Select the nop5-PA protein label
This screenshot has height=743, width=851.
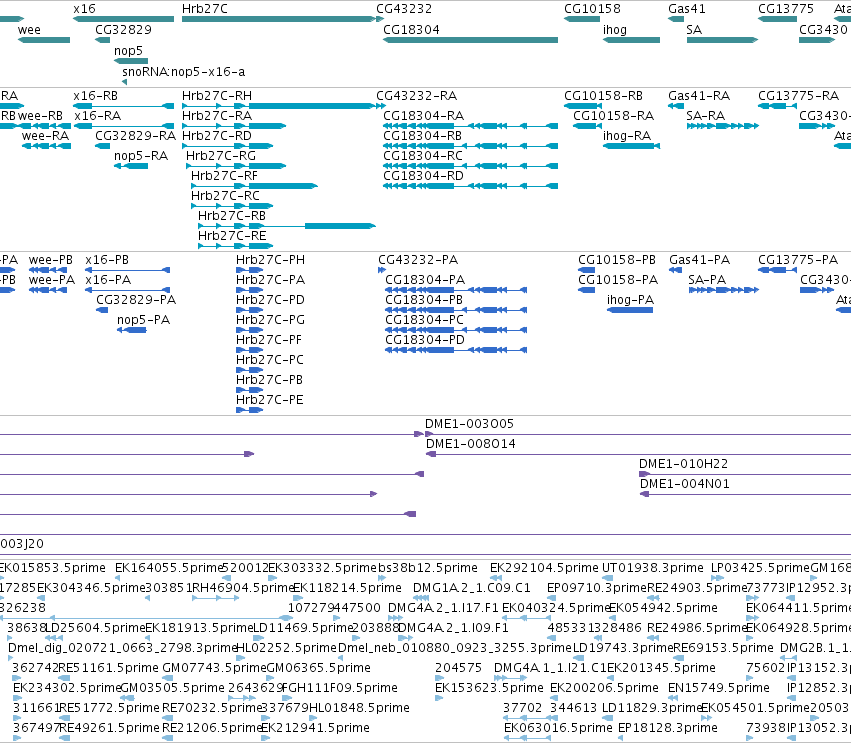click(x=143, y=320)
